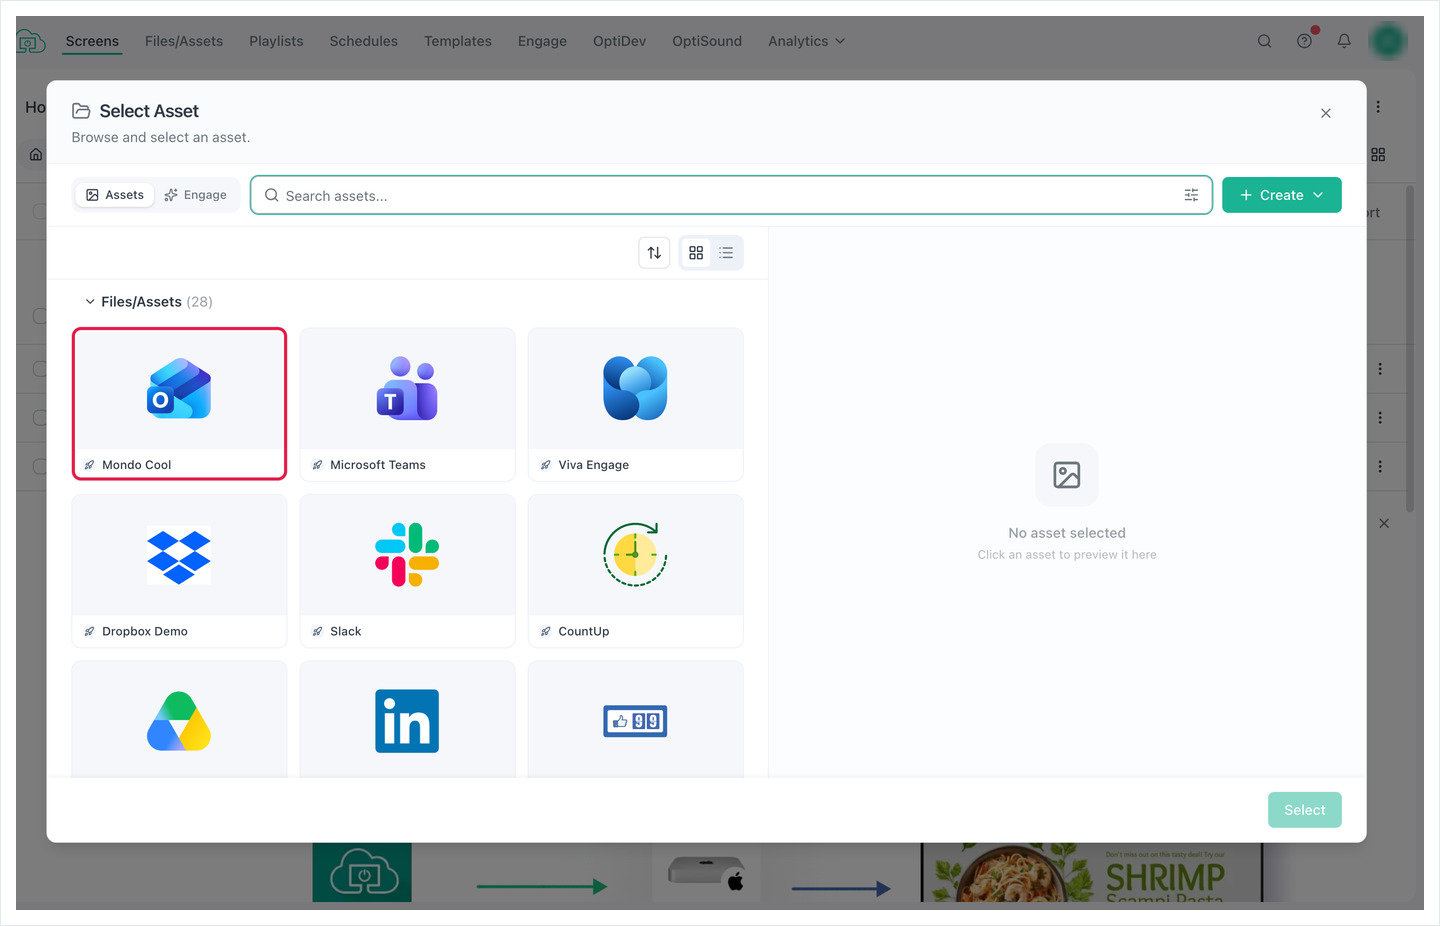Click the background page grid view icon
Screen dimensions: 1440x926
pyautogui.click(x=1378, y=154)
